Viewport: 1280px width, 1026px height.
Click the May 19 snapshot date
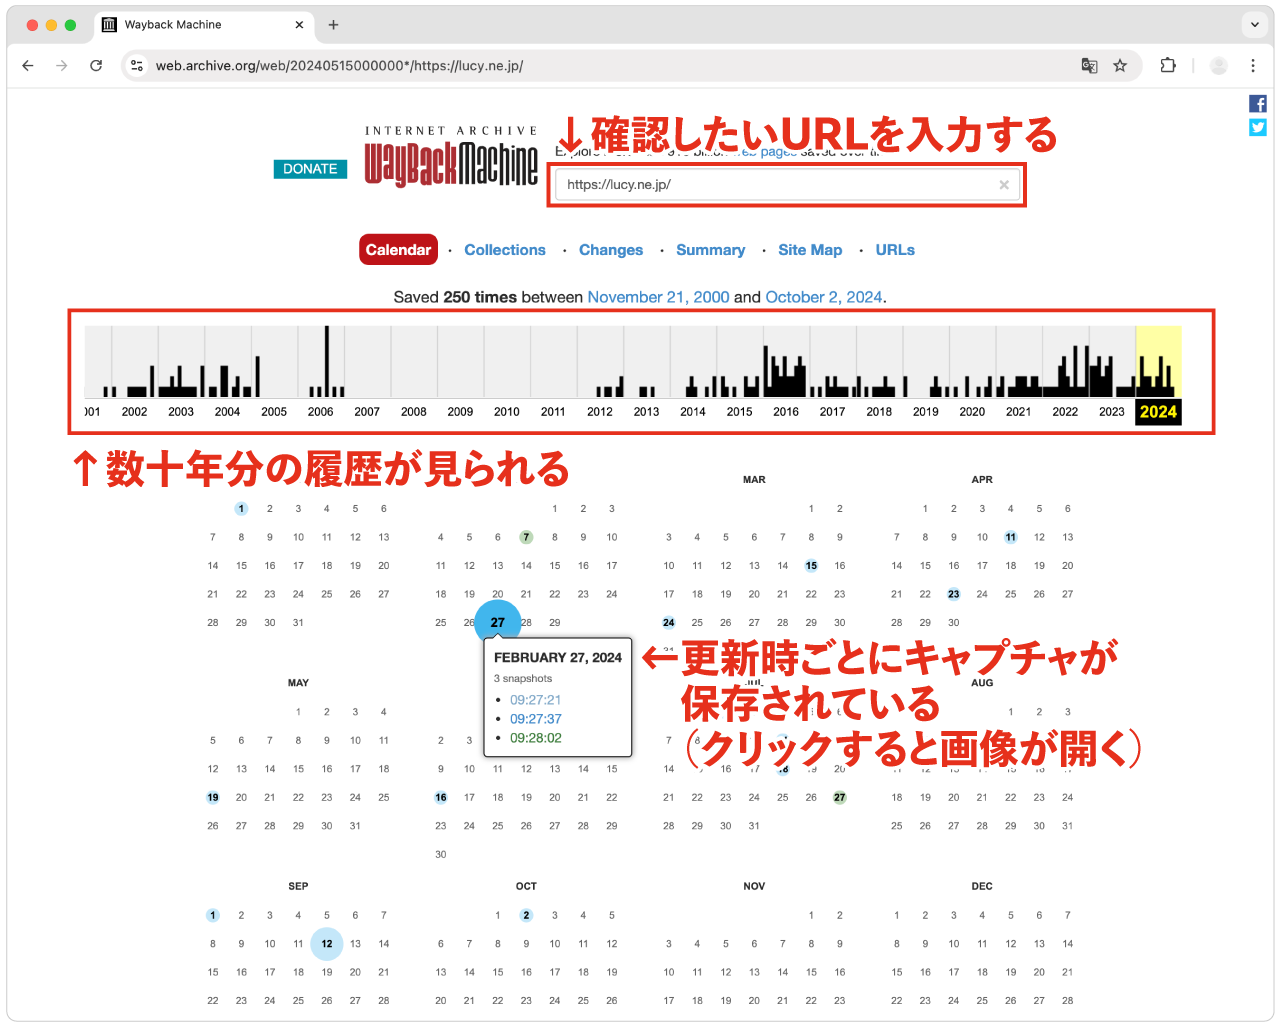click(213, 798)
